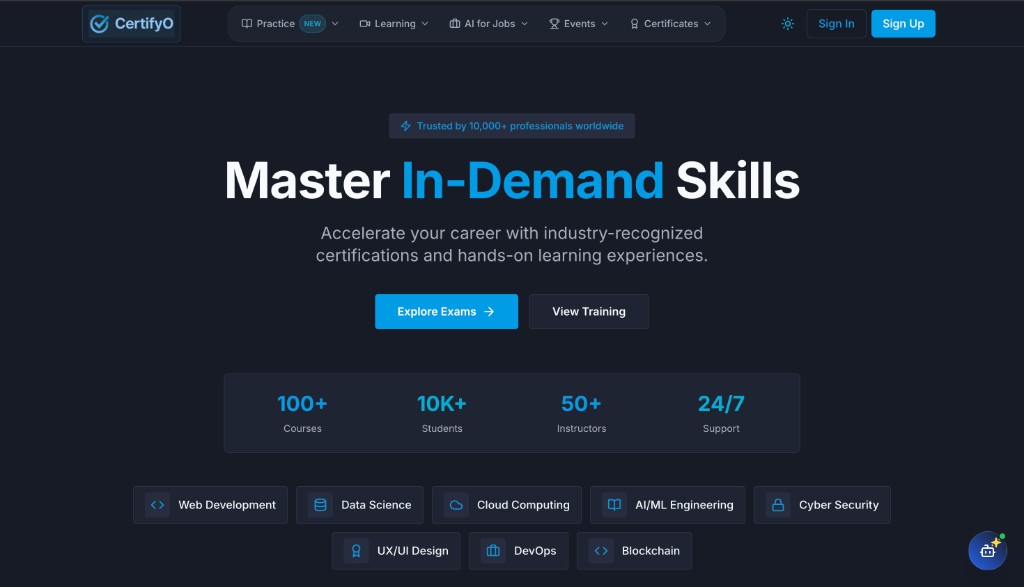Open the Events navigation menu
The width and height of the screenshot is (1024, 587).
click(x=579, y=24)
